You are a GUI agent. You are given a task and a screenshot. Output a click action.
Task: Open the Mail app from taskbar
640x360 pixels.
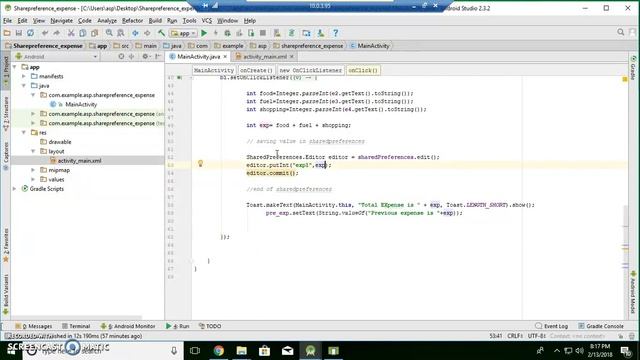[x=287, y=351]
